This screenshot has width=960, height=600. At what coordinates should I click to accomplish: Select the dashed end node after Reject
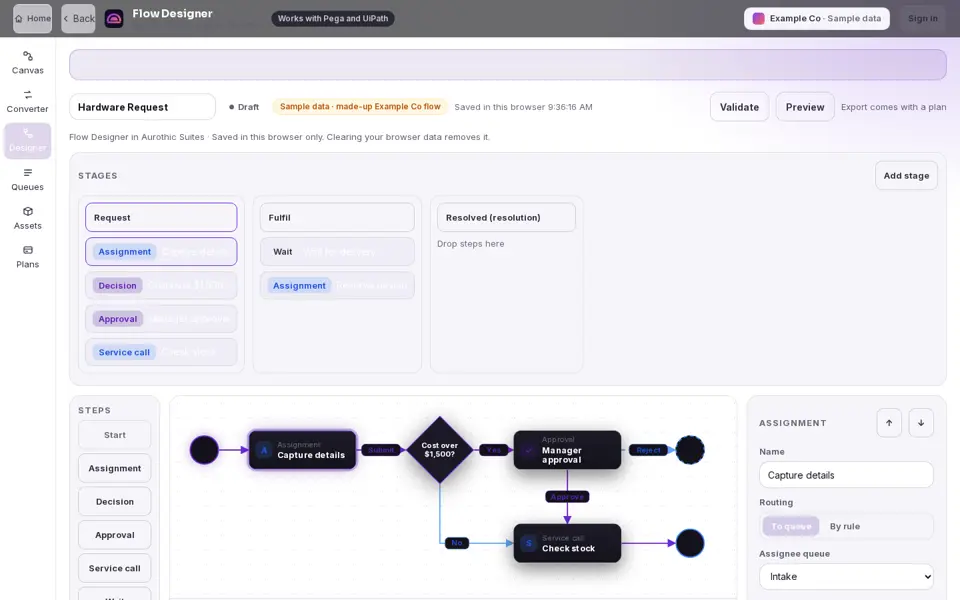tap(690, 450)
